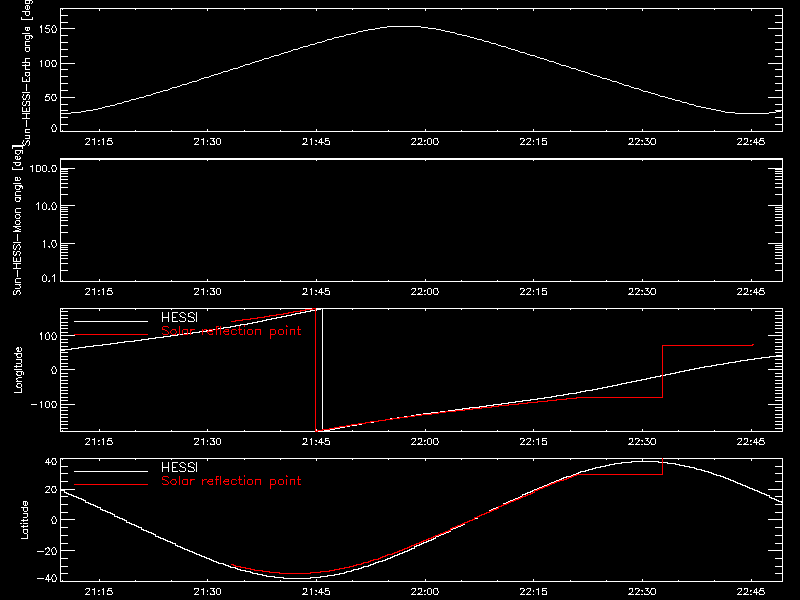Click red legend line sample in Longitude plot

[x=111, y=335]
